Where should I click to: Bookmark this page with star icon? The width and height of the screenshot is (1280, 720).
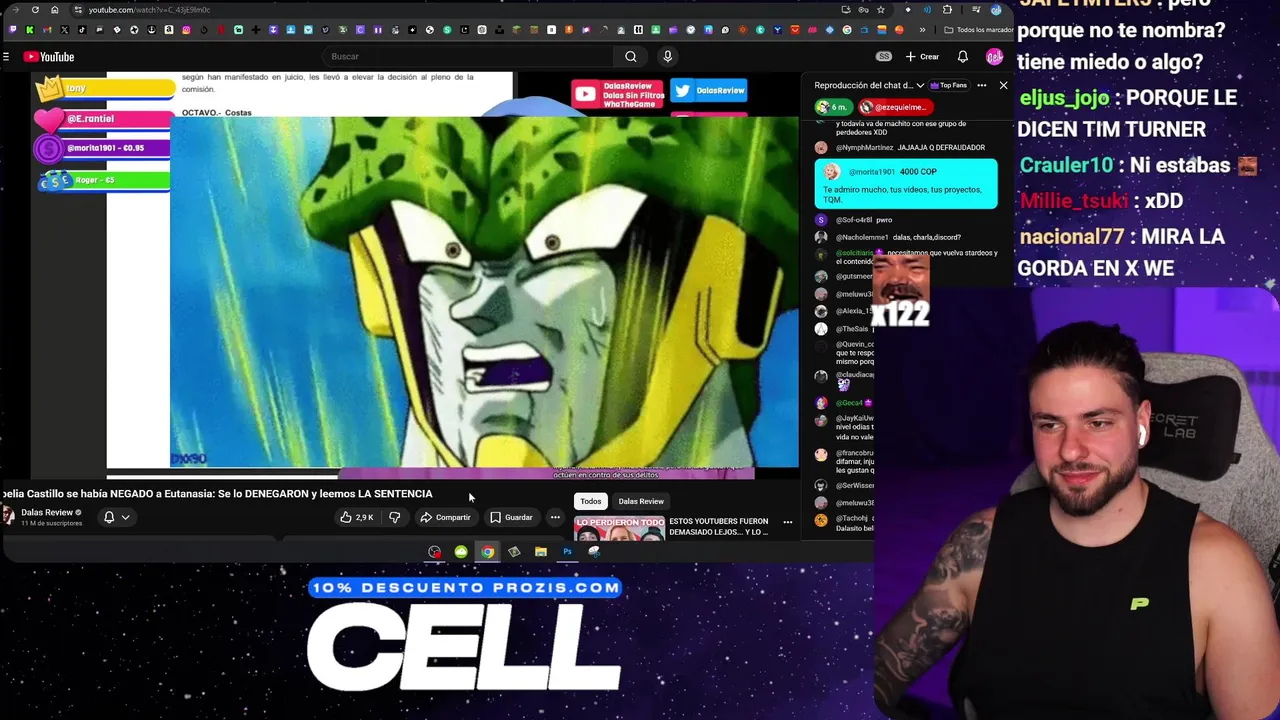coord(880,10)
